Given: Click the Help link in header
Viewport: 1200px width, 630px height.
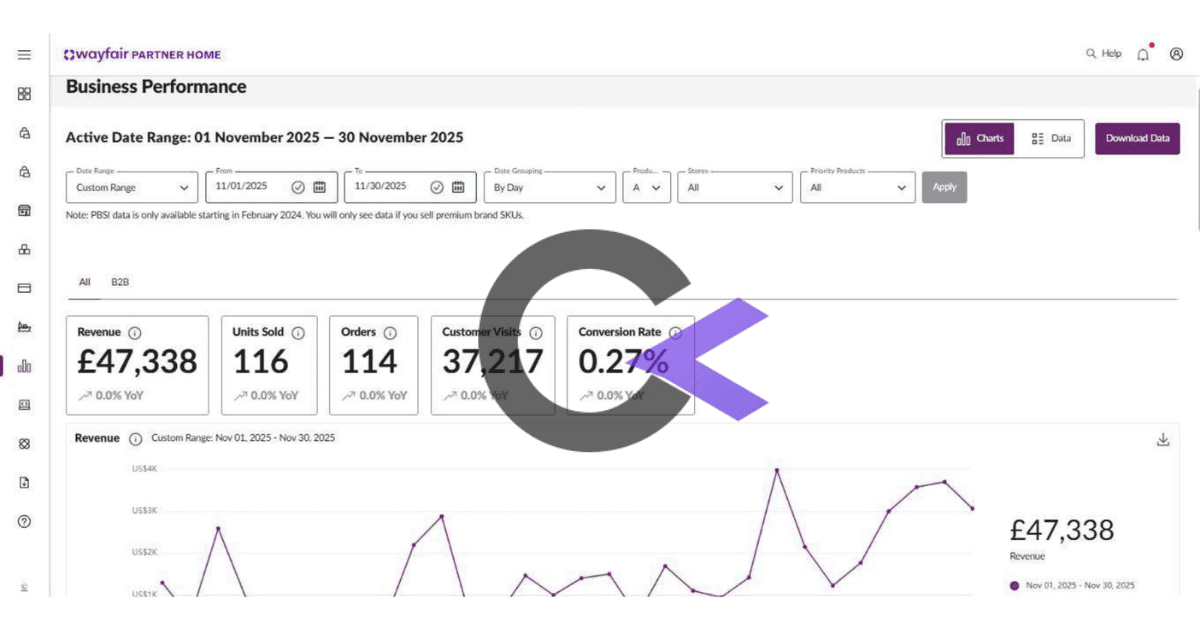Looking at the screenshot, I should [1111, 54].
